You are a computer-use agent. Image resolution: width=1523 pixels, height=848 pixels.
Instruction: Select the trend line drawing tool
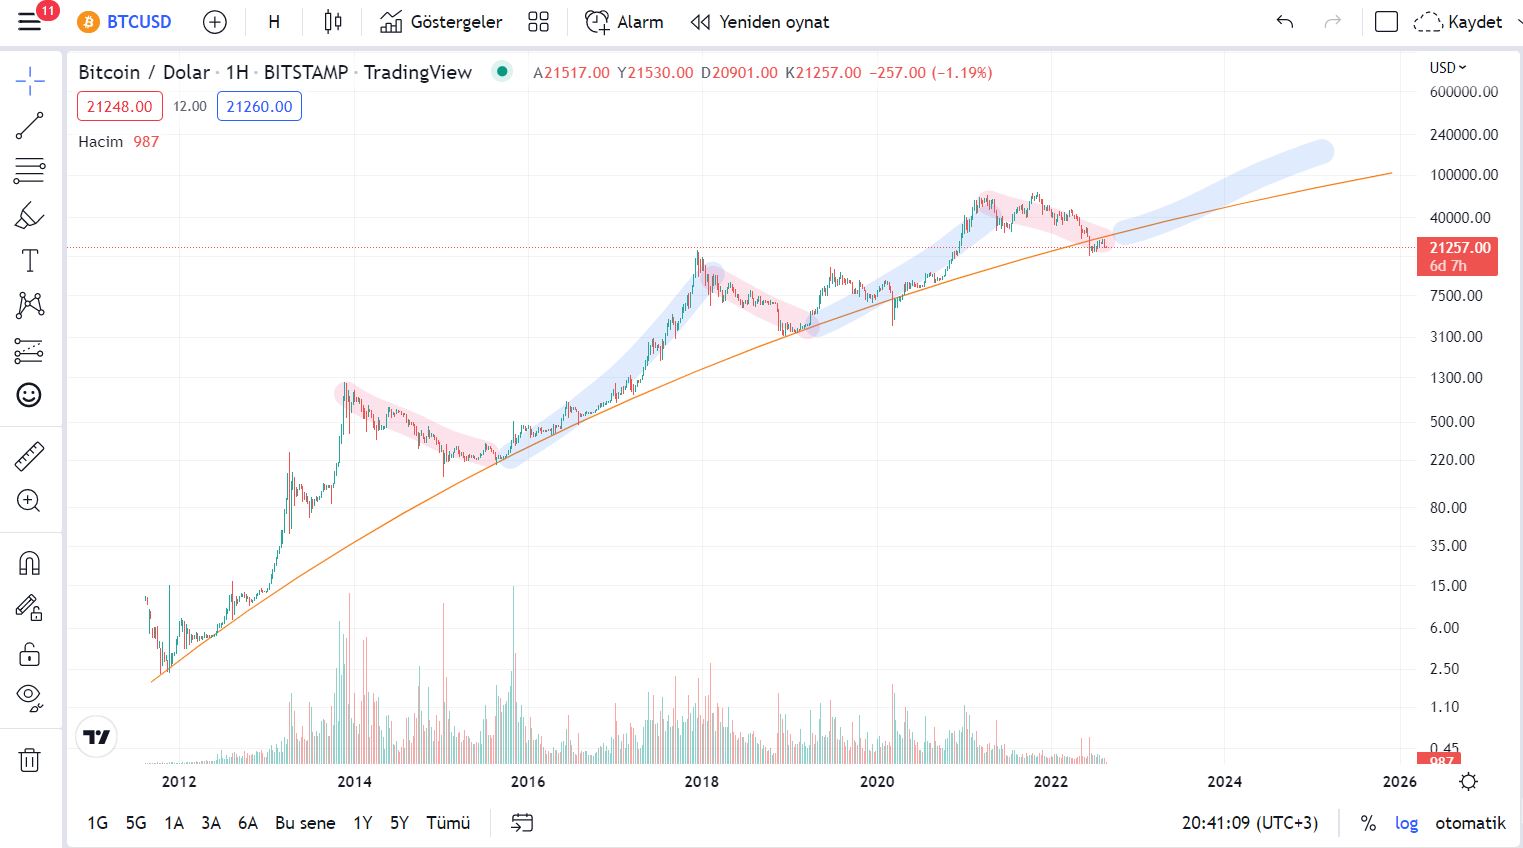point(29,126)
